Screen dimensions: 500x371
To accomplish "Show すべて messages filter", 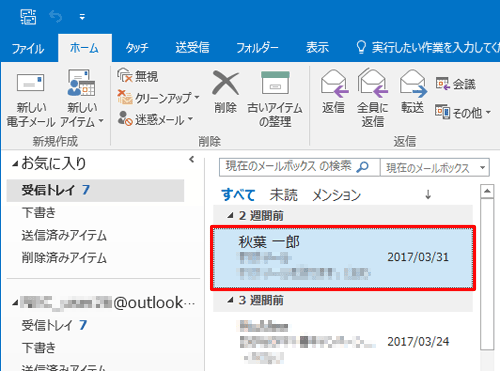I will [x=238, y=195].
